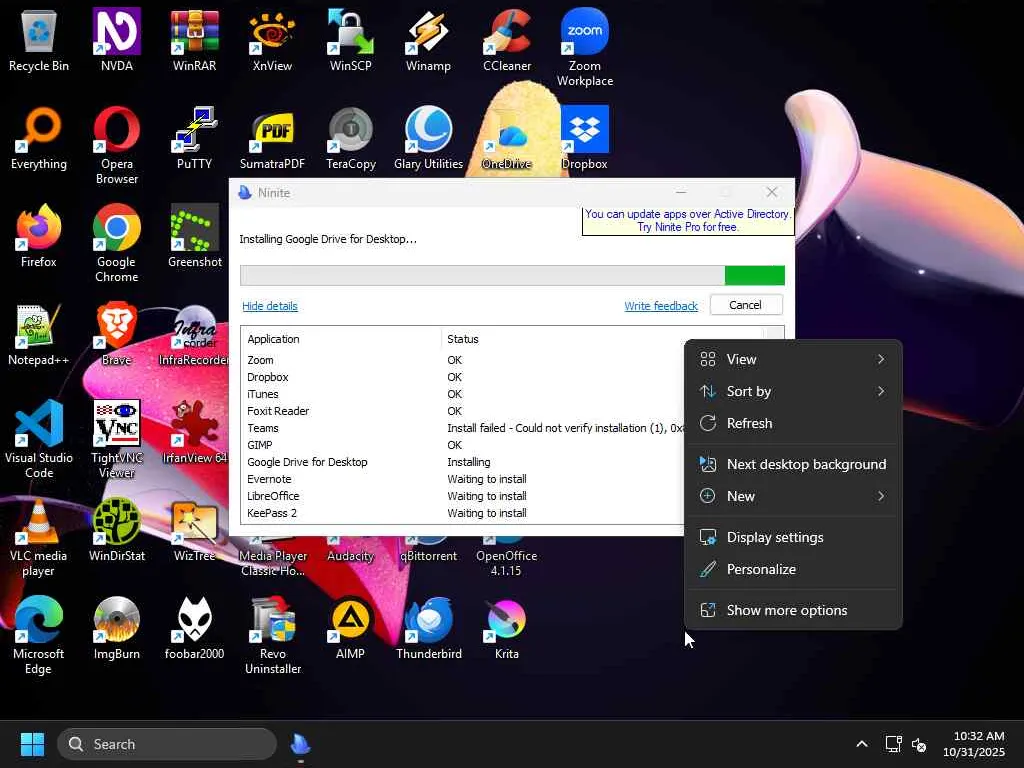Viewport: 1024px width, 768px height.
Task: Open the Write feedback link
Action: click(x=661, y=306)
